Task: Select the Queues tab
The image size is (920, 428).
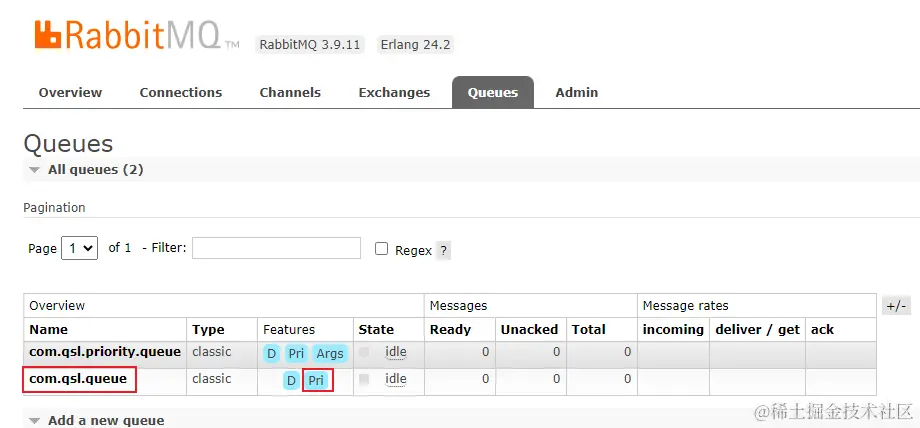Action: [x=493, y=93]
